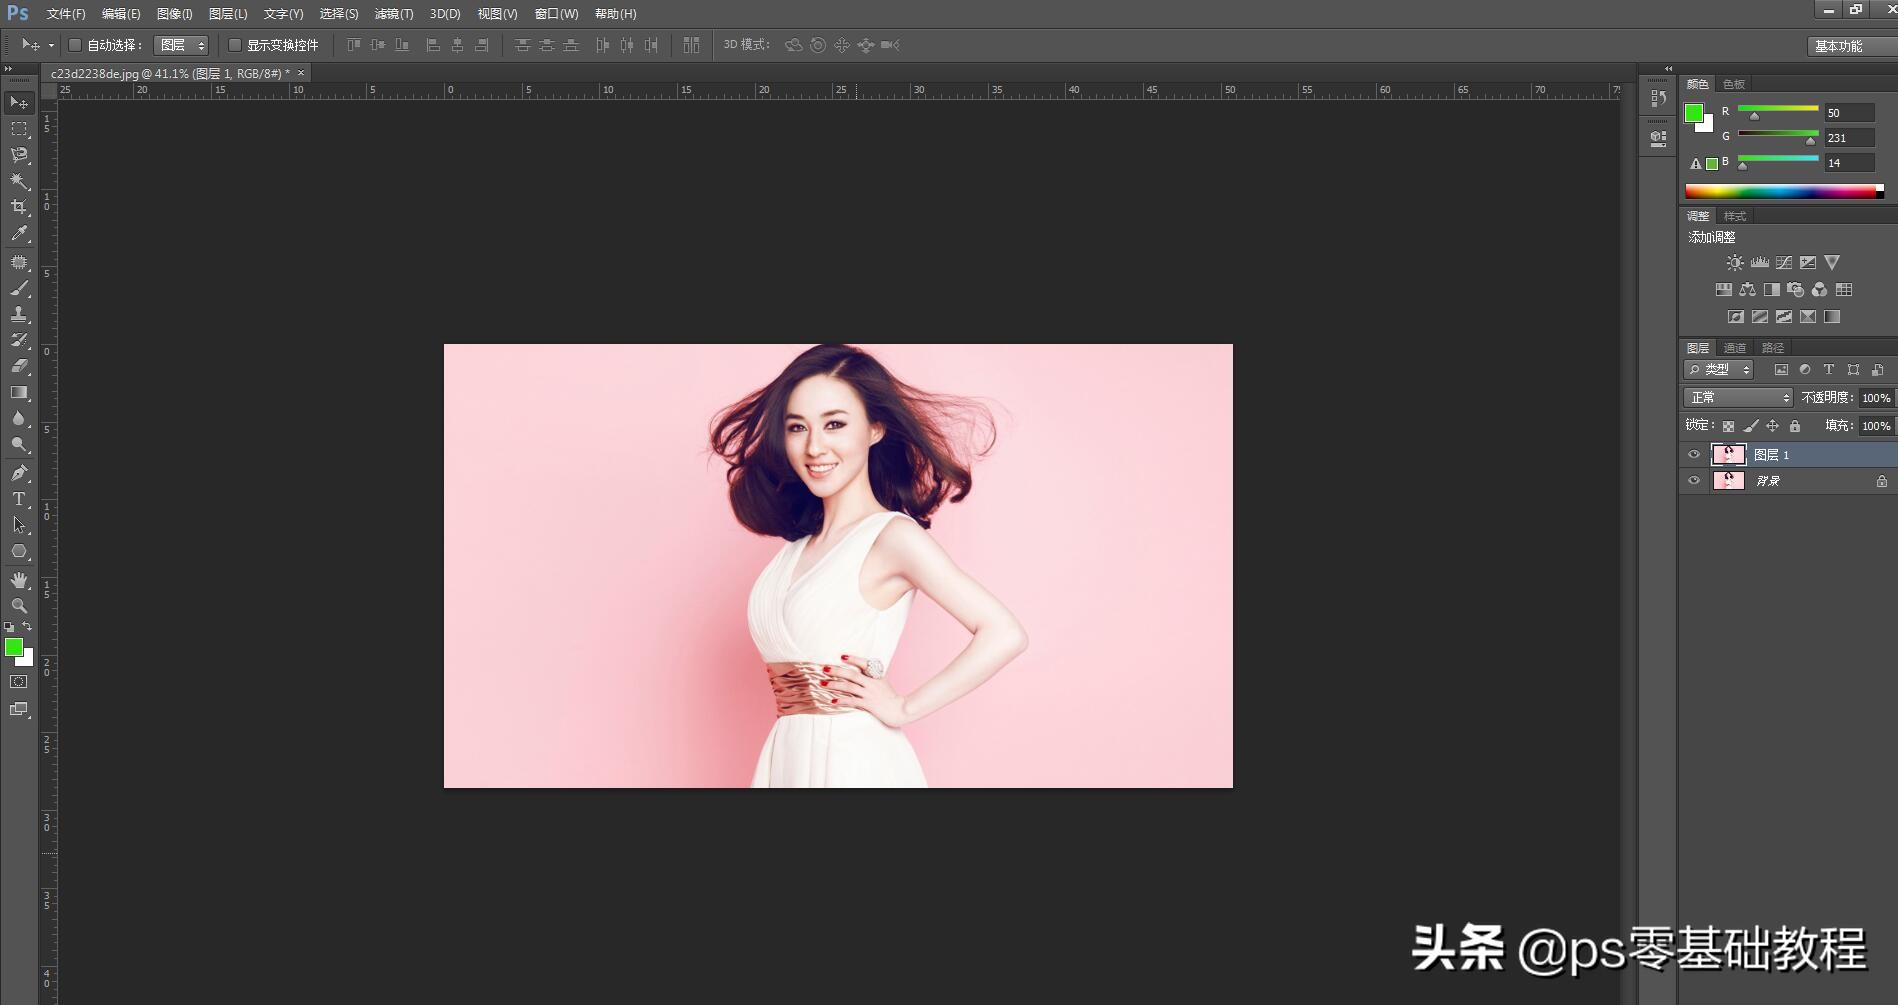The image size is (1898, 1005).
Task: Select the Move tool
Action: (19, 102)
